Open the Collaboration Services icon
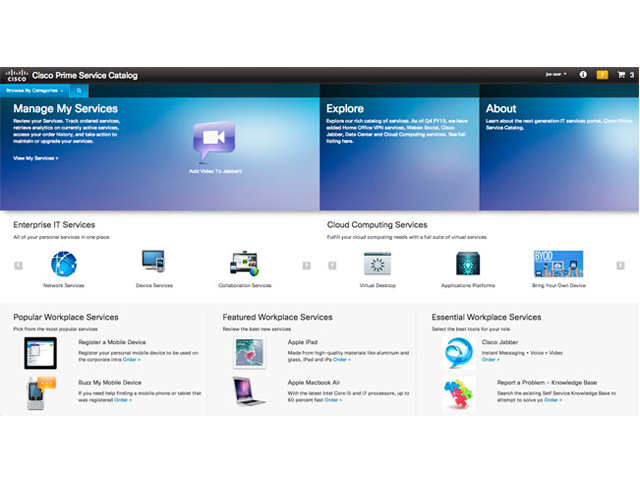 tap(244, 263)
